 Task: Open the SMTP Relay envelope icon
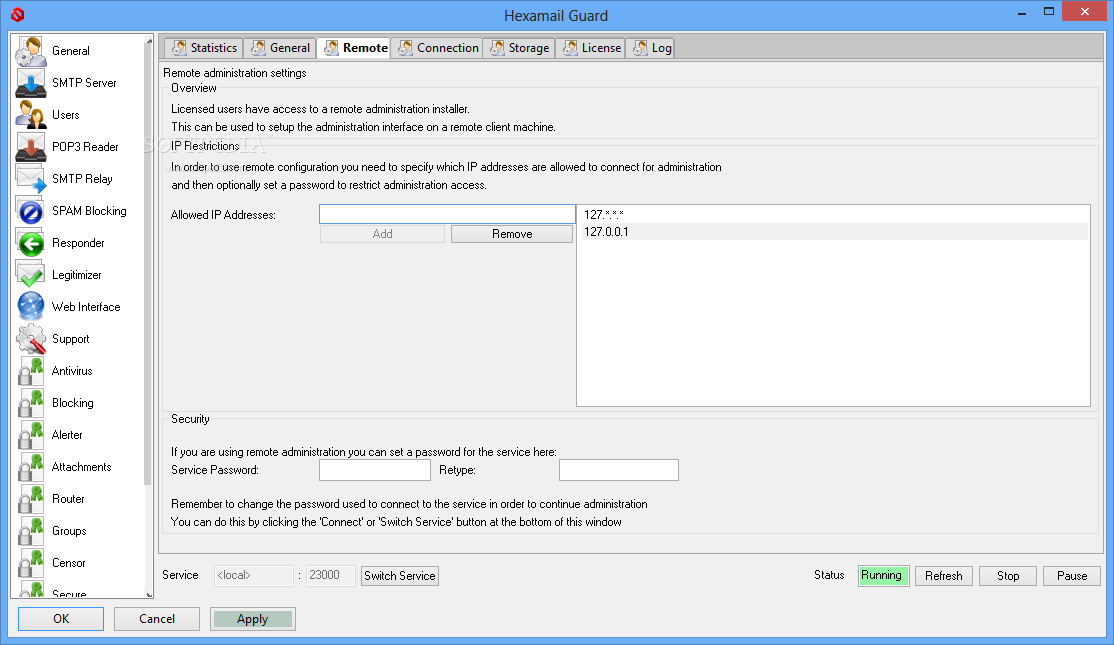[31, 179]
